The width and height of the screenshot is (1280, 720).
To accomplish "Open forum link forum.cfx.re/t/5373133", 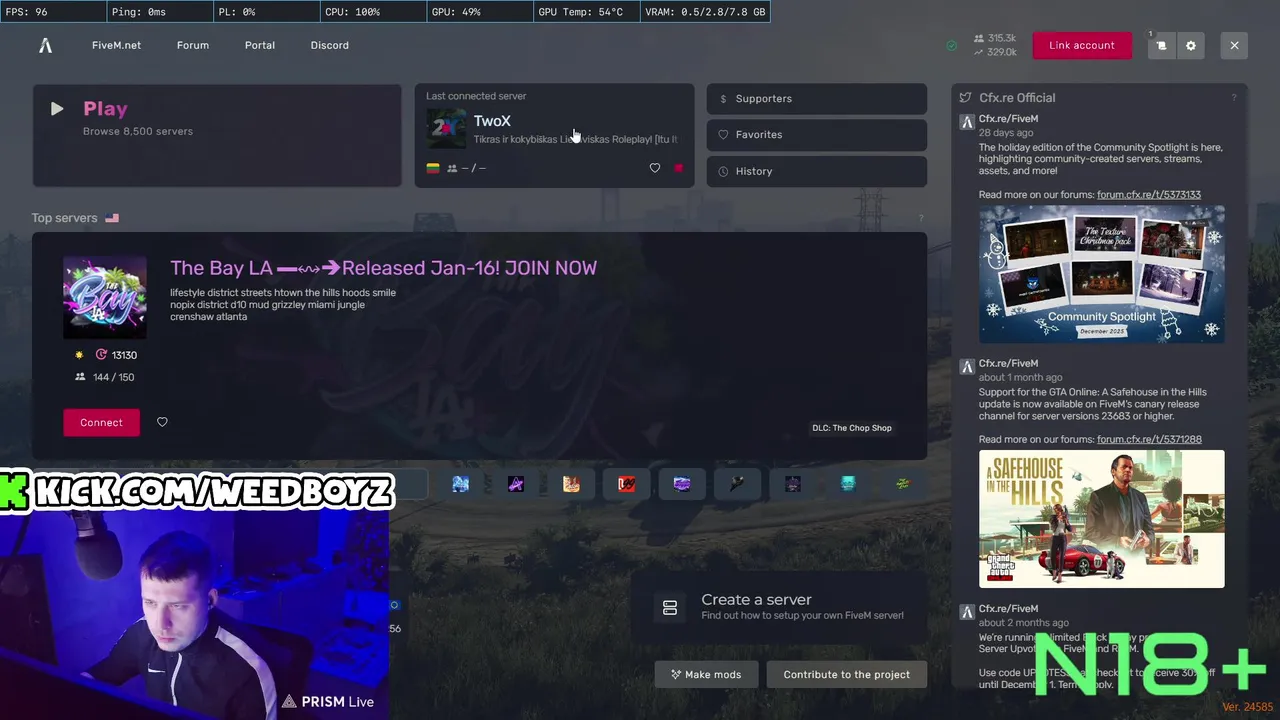I will click(1149, 194).
